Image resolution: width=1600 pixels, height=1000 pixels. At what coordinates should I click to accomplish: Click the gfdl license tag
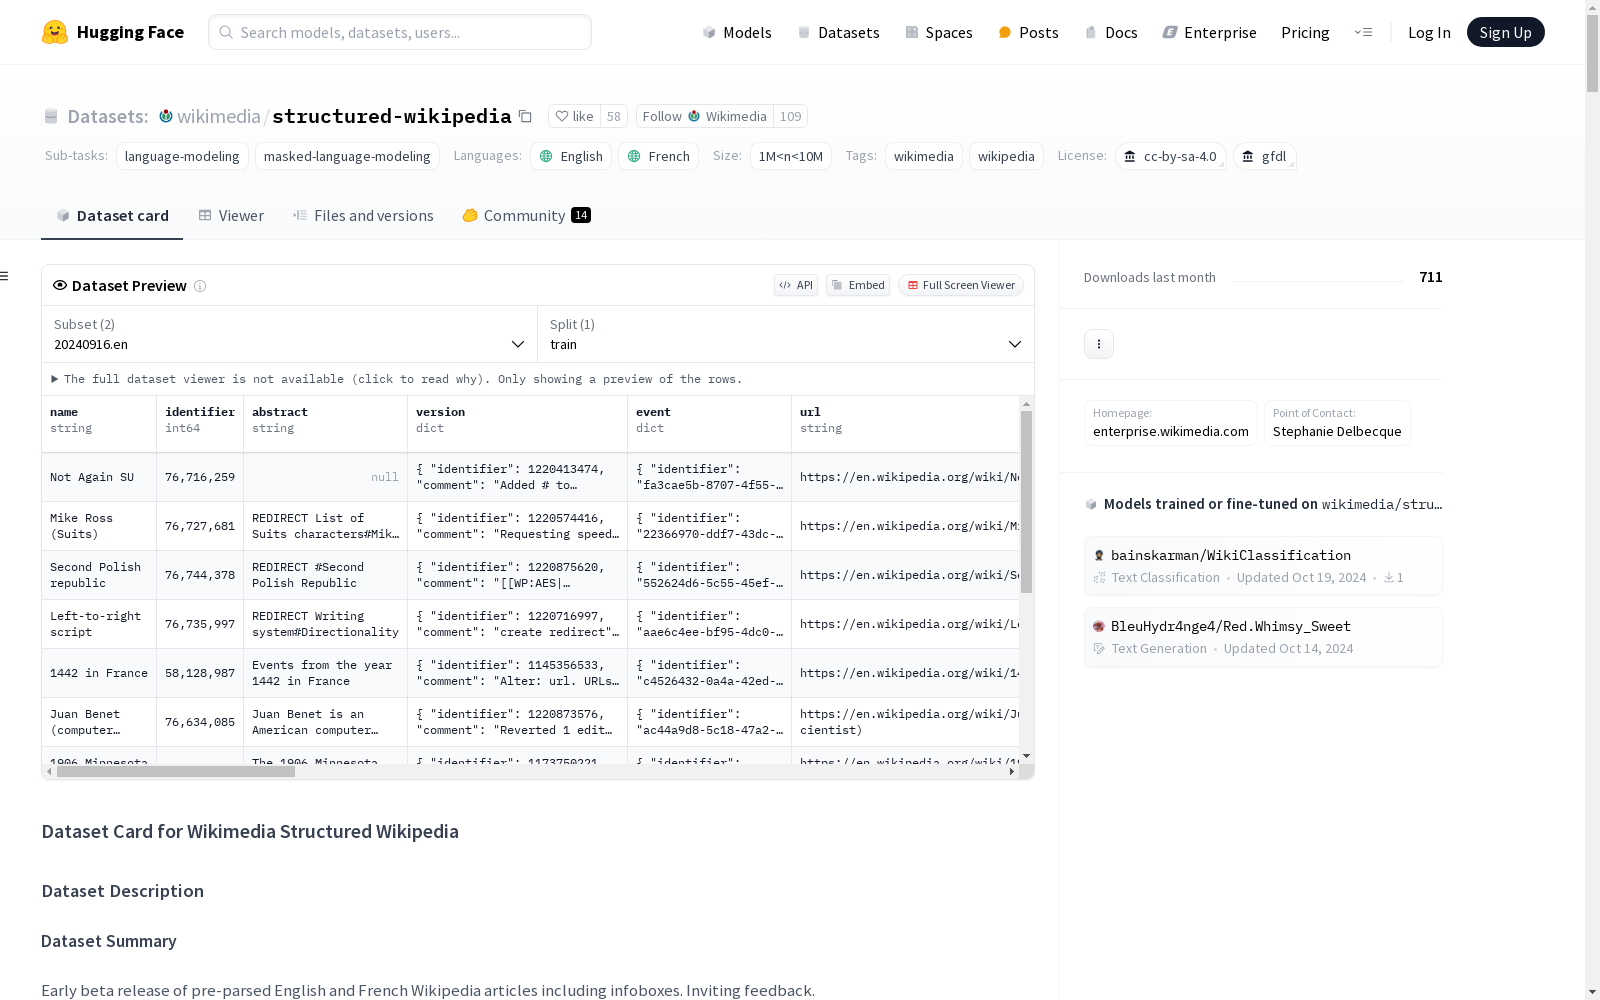1265,156
